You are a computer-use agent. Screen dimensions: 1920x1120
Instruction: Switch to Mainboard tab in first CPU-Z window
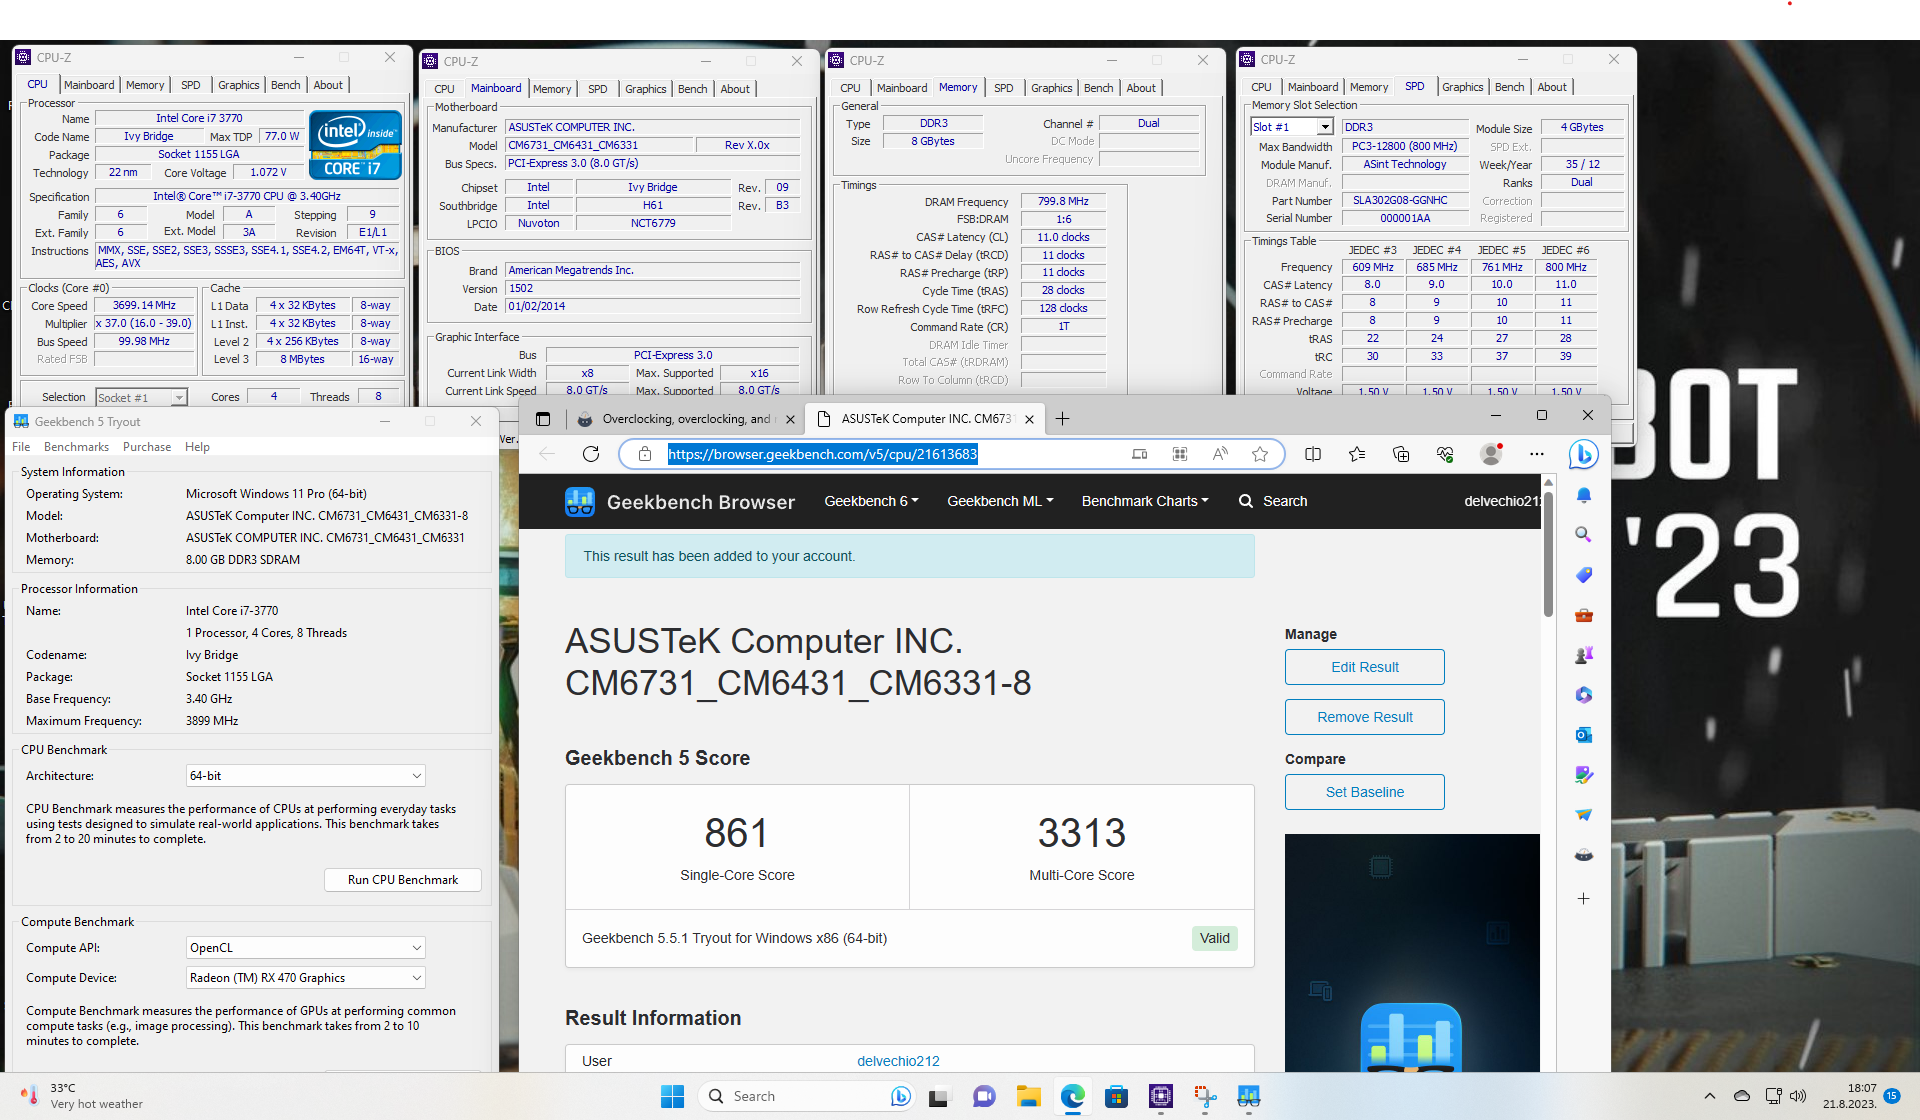click(x=89, y=85)
